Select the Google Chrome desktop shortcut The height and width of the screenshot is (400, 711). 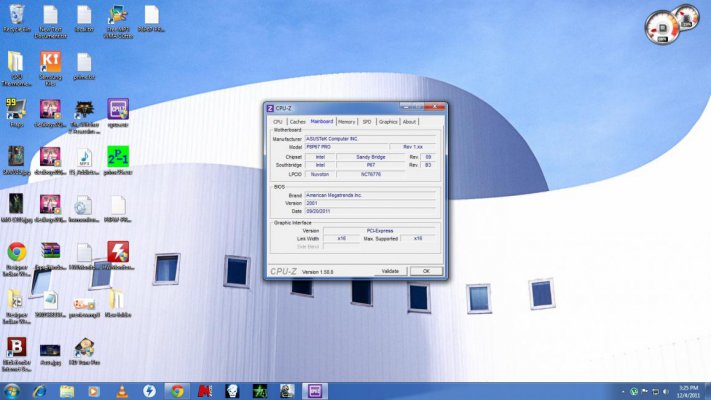[x=17, y=259]
